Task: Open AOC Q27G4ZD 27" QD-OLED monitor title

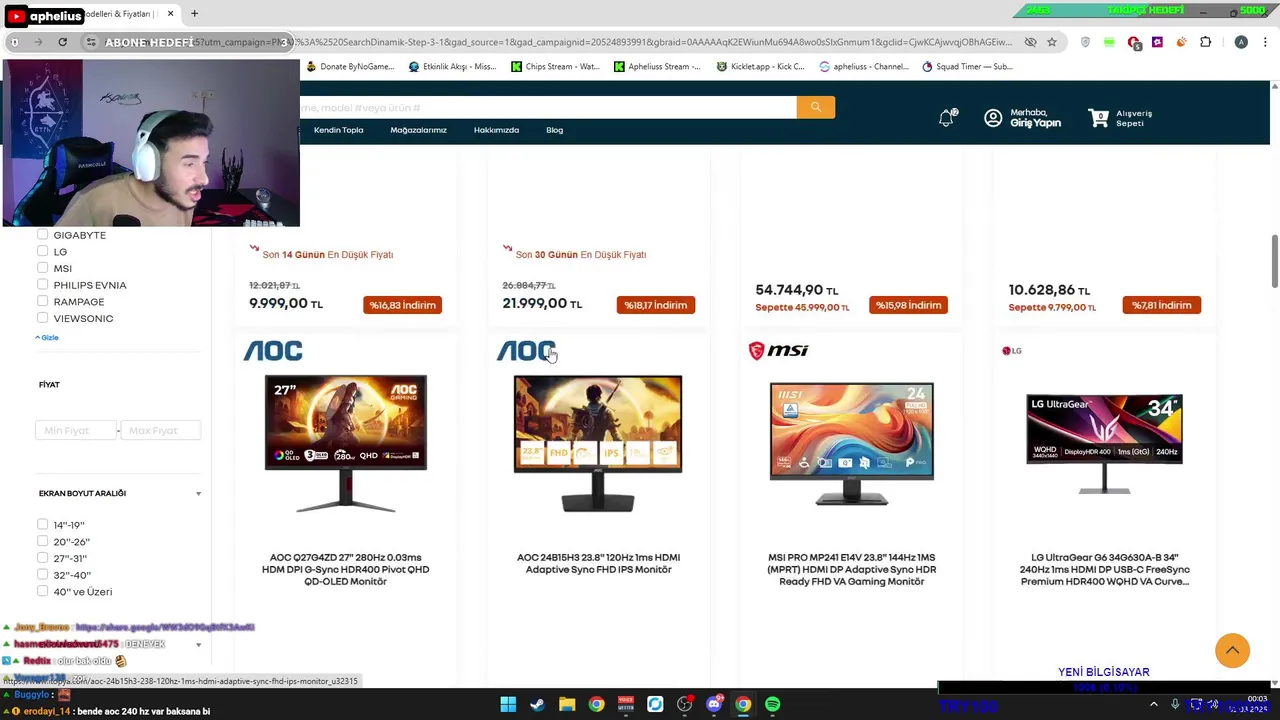Action: [345, 569]
